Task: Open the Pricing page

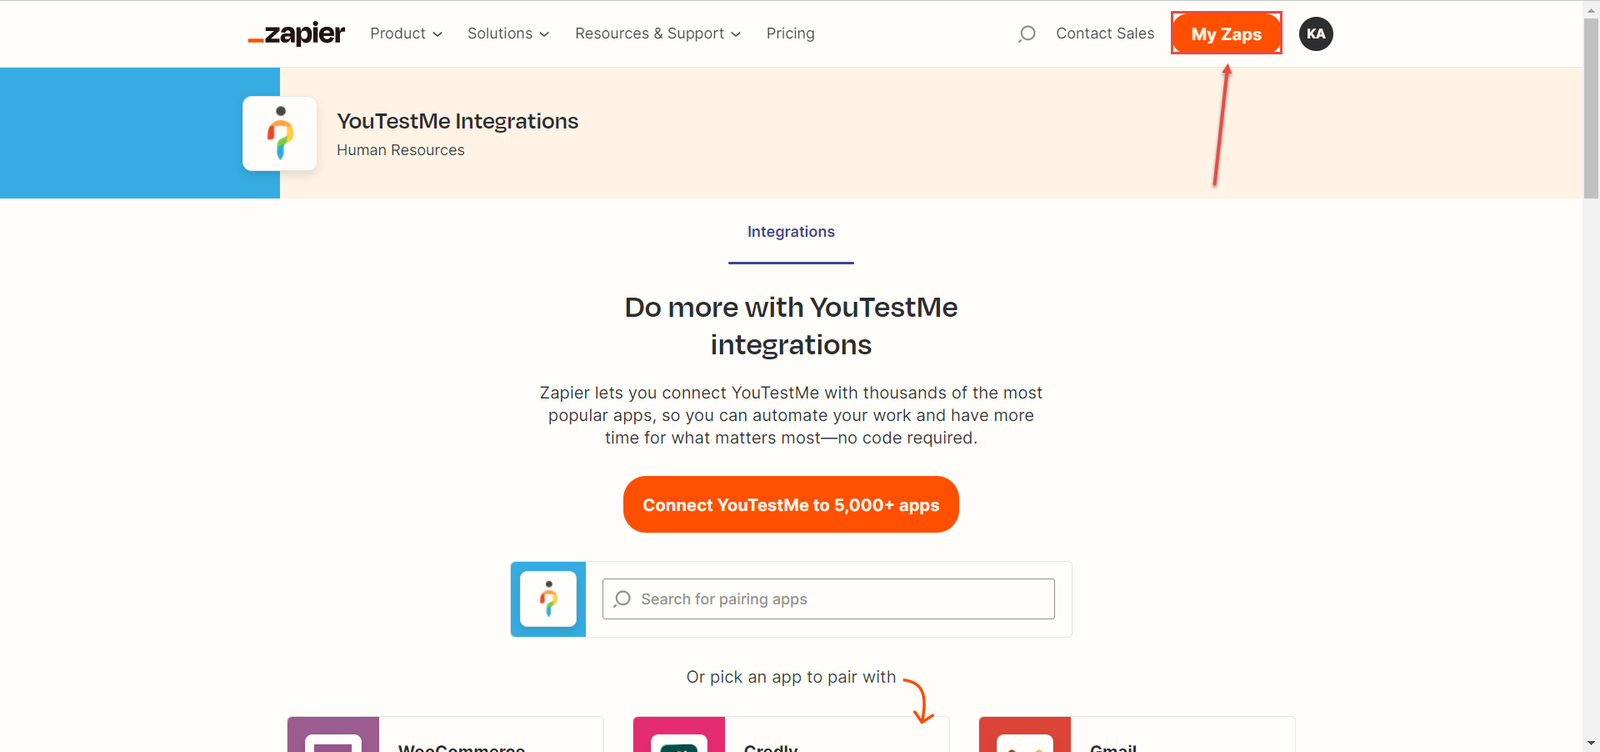Action: [x=790, y=34]
